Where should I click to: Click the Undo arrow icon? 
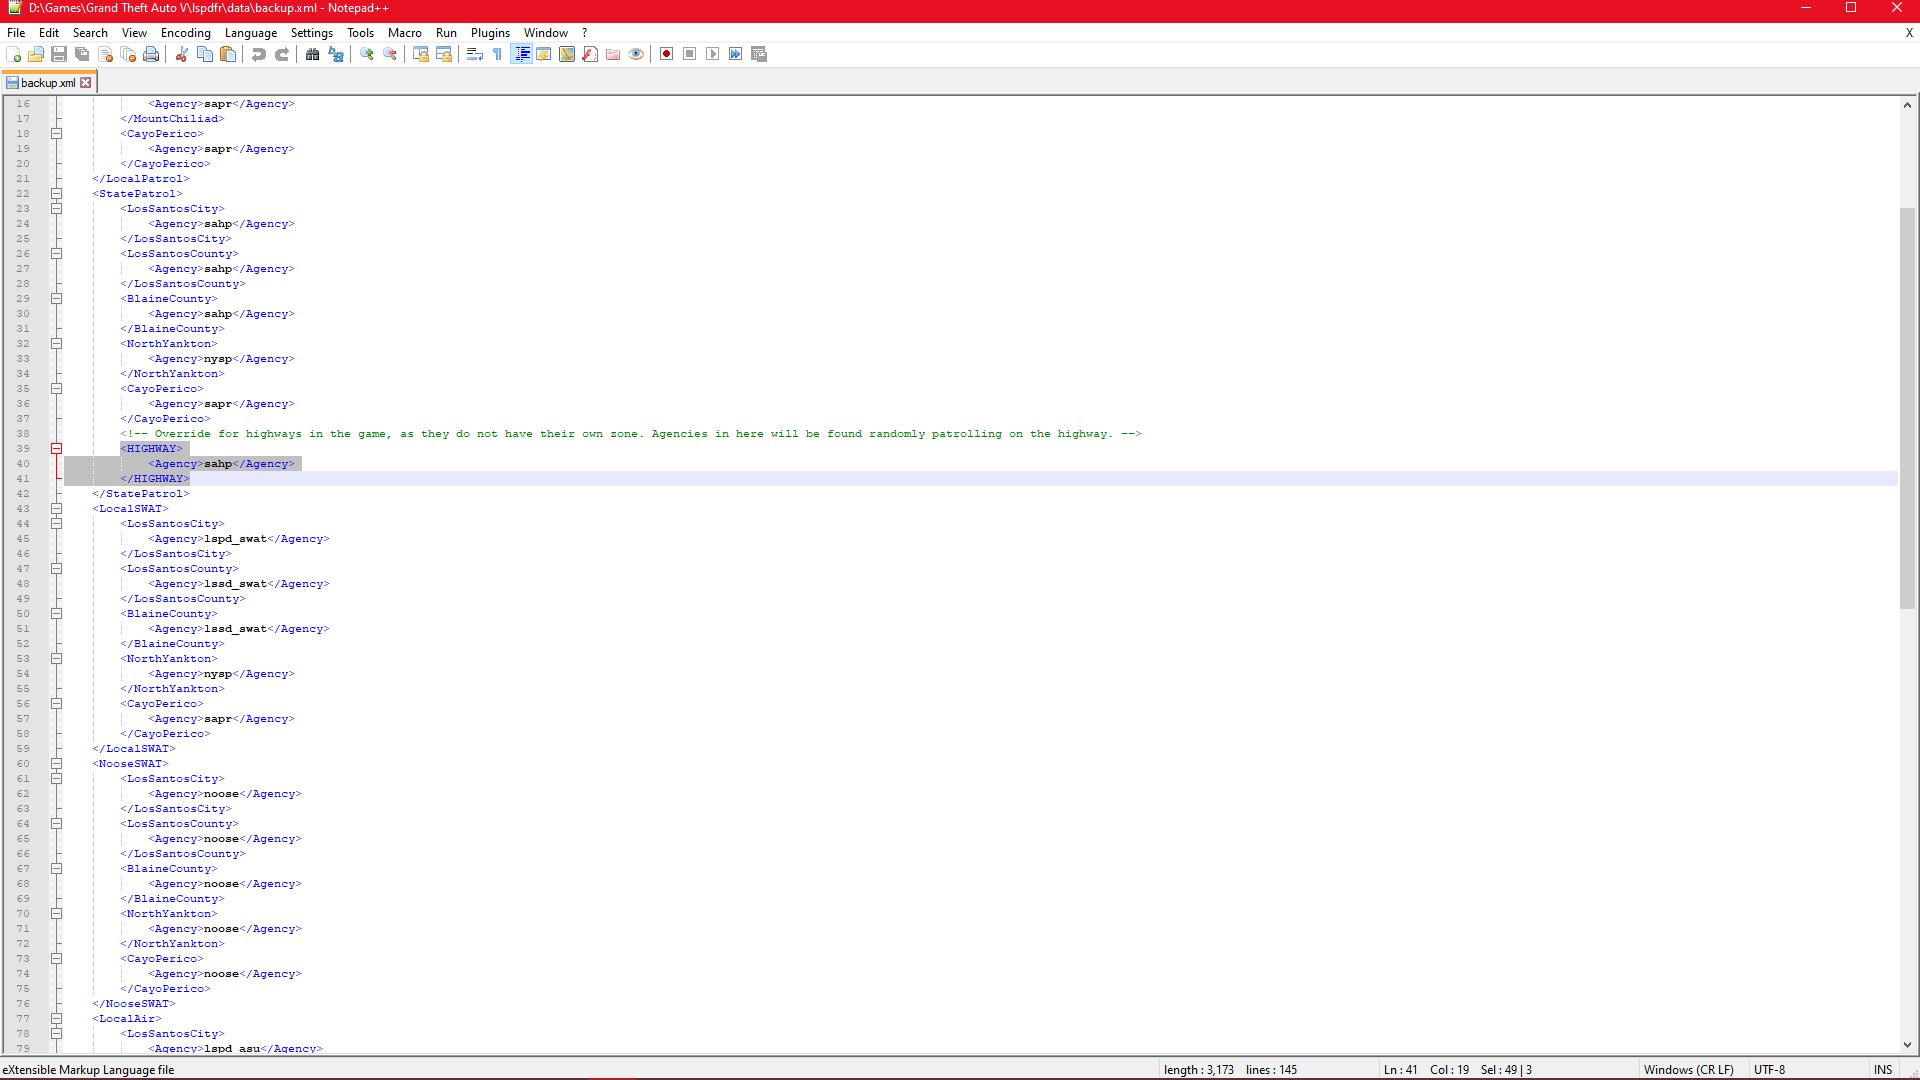[259, 54]
